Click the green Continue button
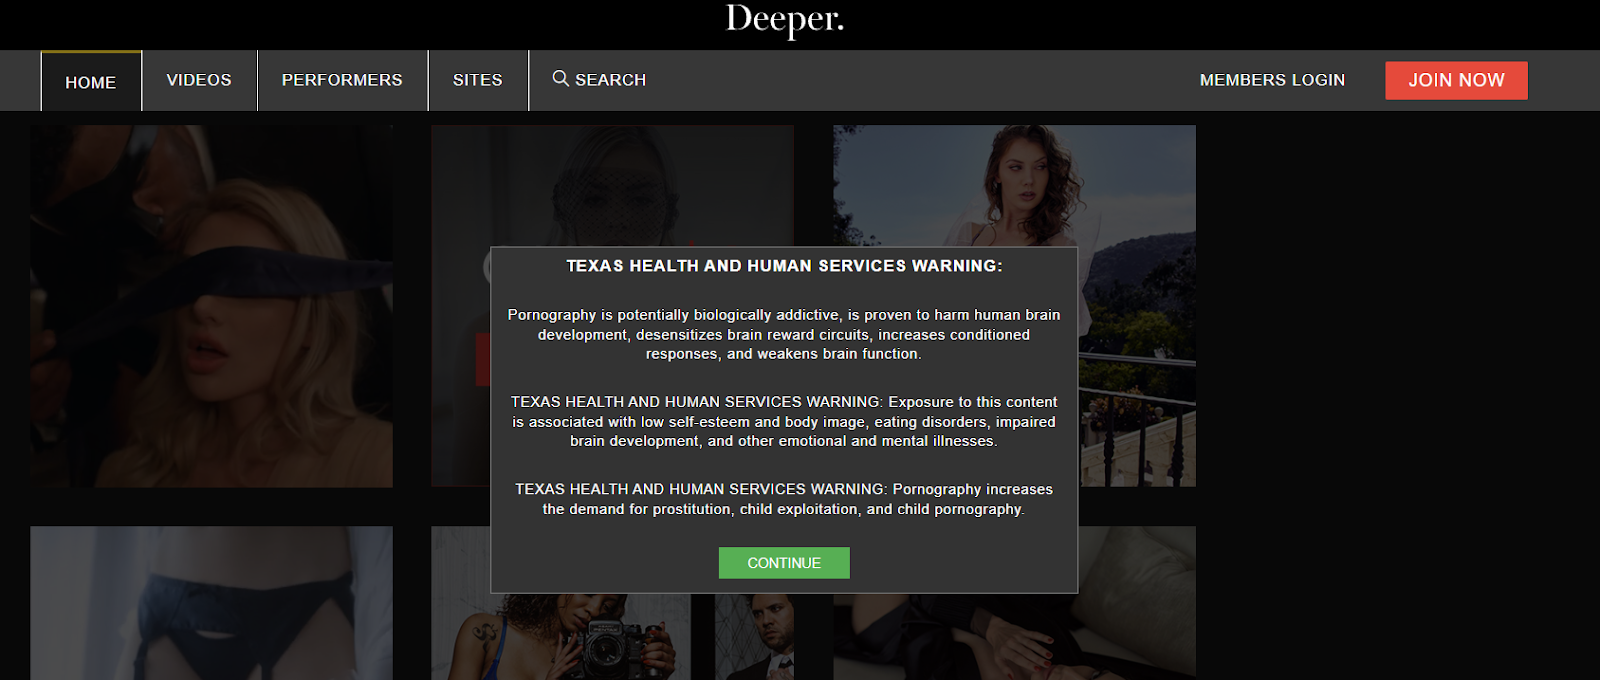This screenshot has height=680, width=1600. (x=784, y=563)
